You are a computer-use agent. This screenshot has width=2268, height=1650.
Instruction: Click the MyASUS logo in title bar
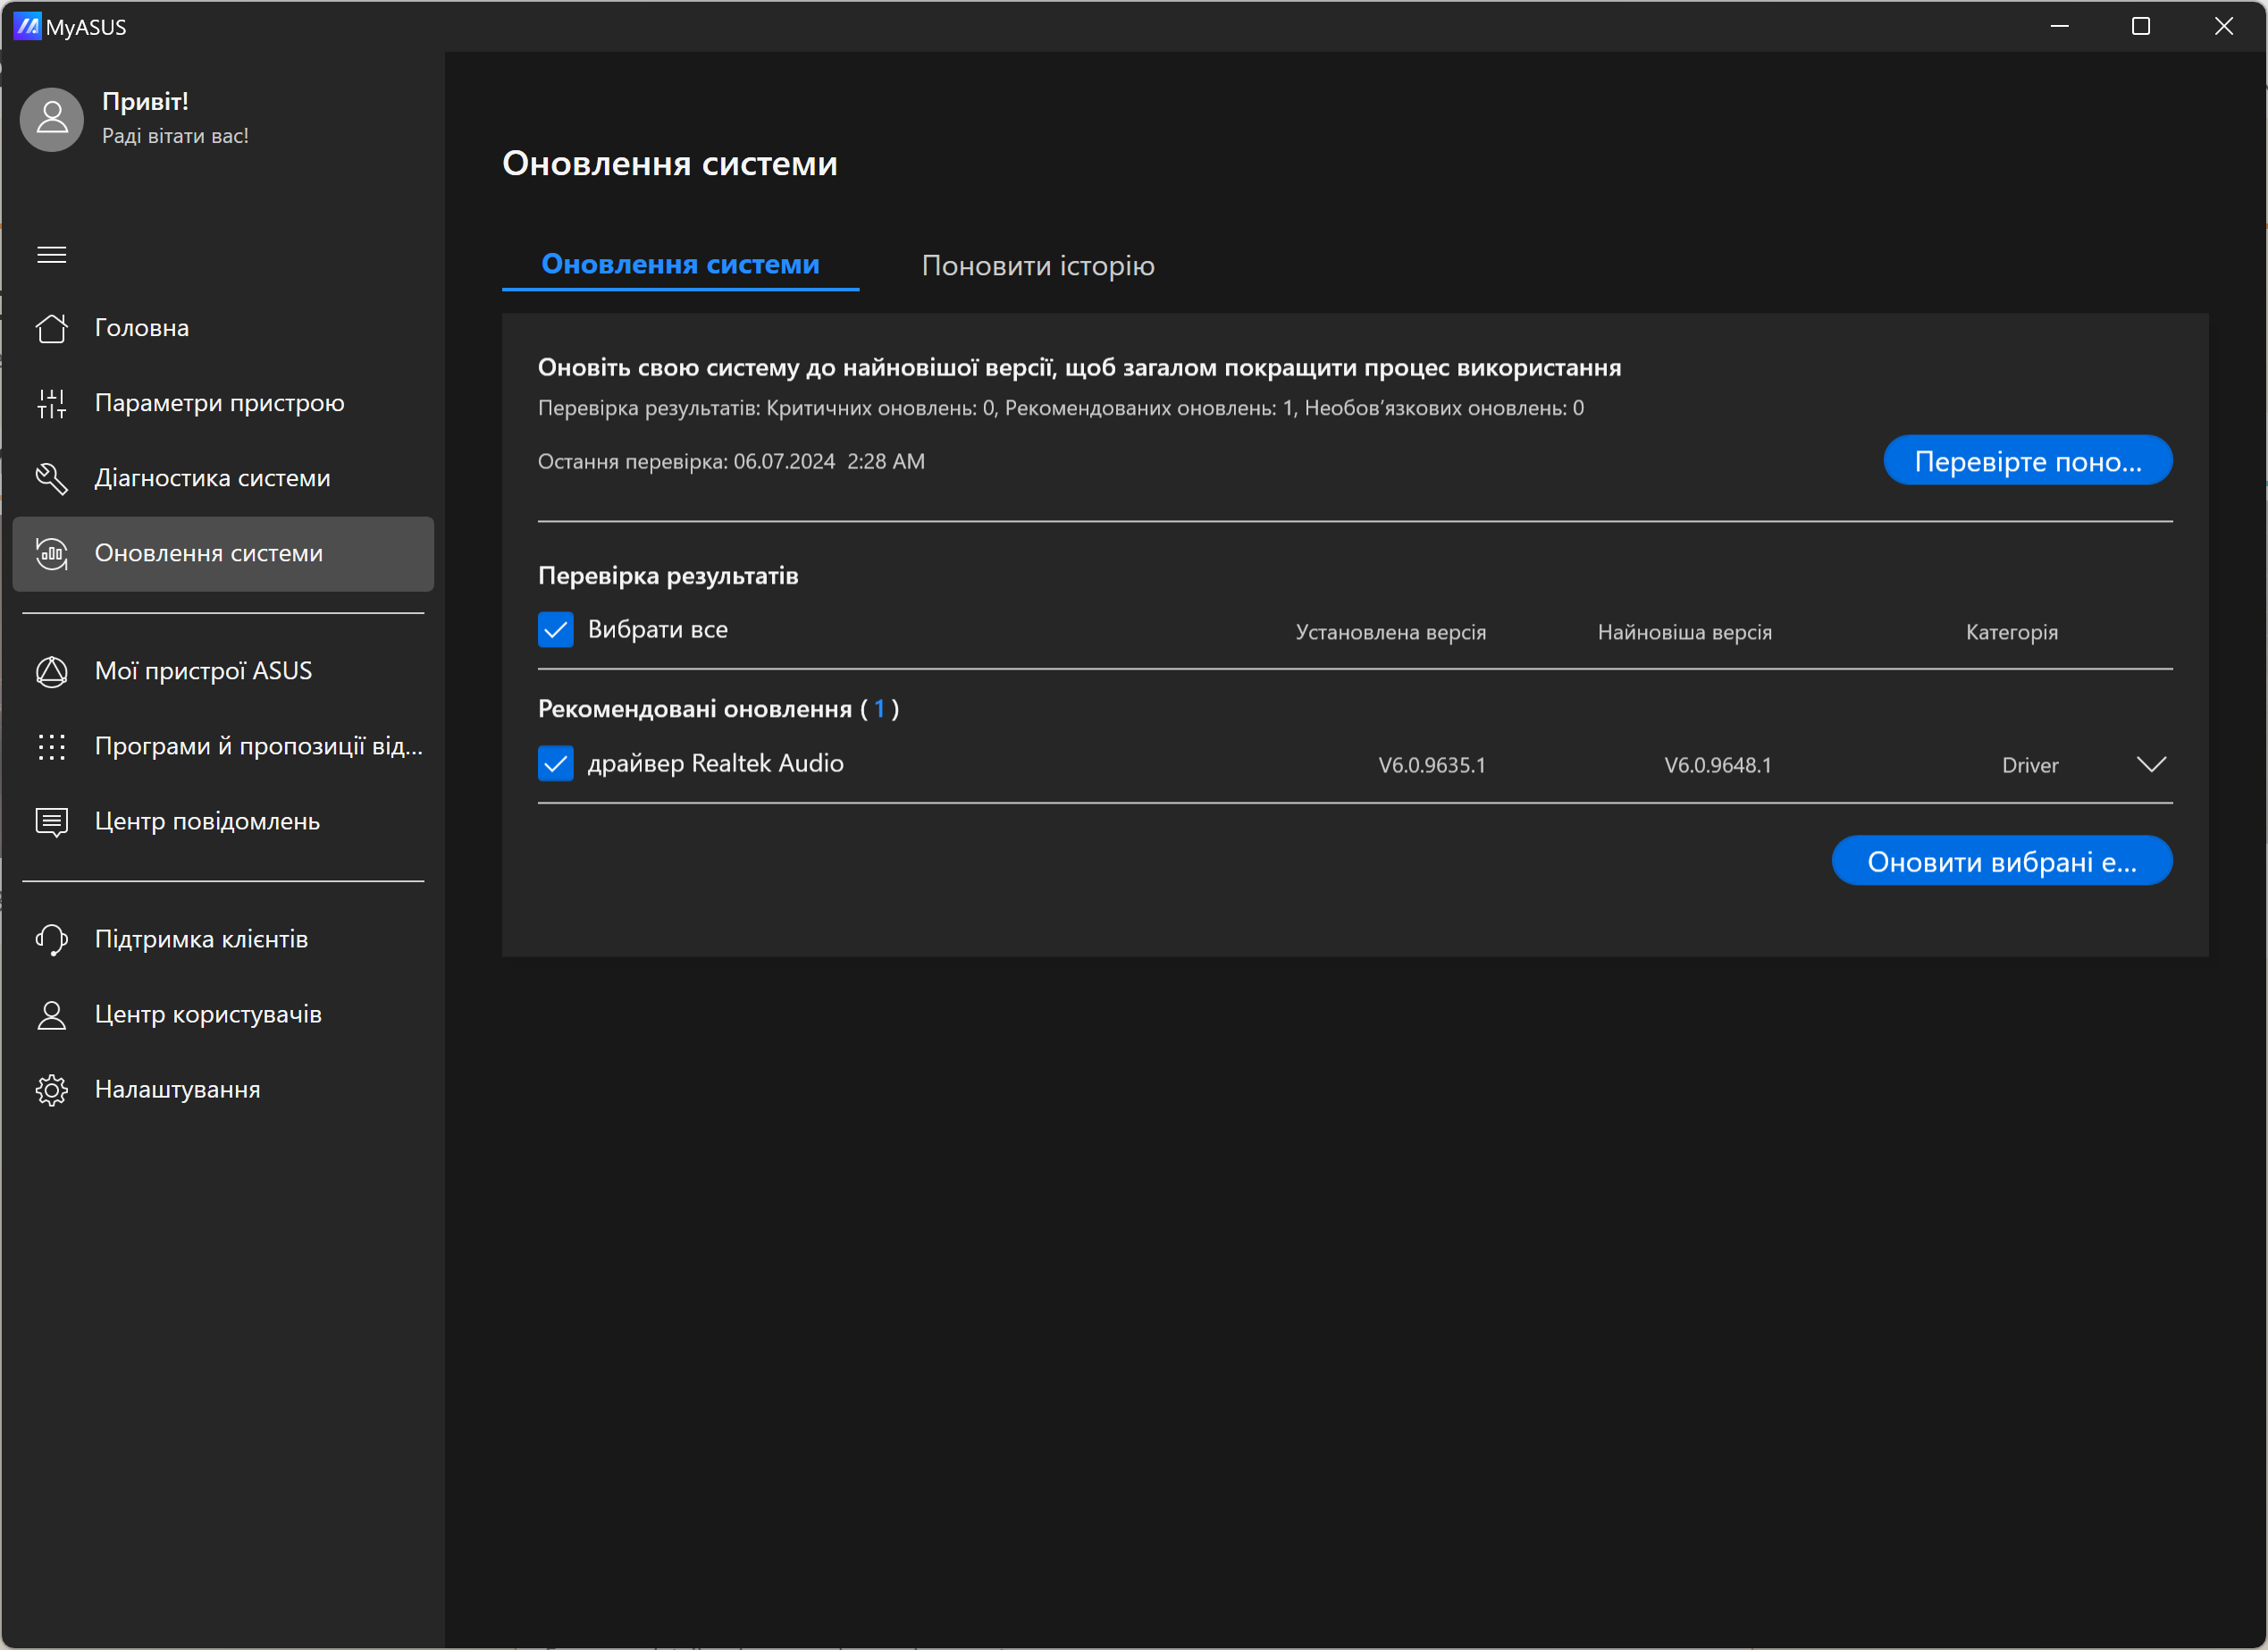pos(28,26)
